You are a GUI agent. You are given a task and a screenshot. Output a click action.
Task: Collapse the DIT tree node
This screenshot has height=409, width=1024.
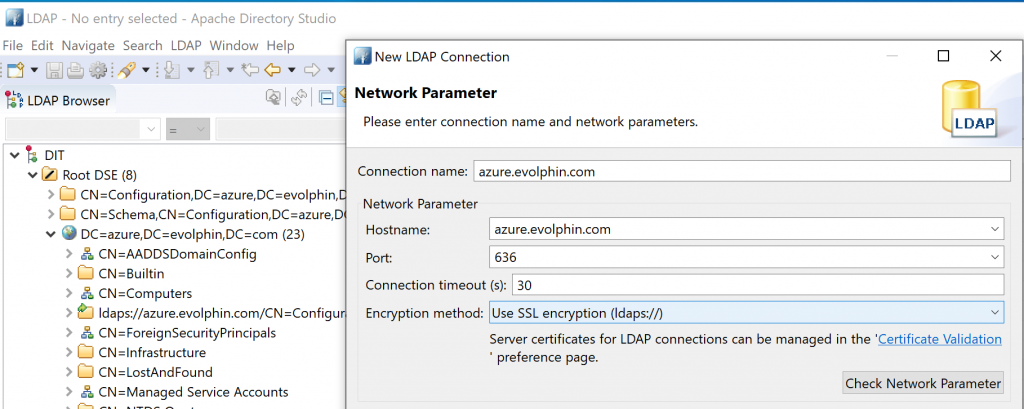tap(14, 155)
